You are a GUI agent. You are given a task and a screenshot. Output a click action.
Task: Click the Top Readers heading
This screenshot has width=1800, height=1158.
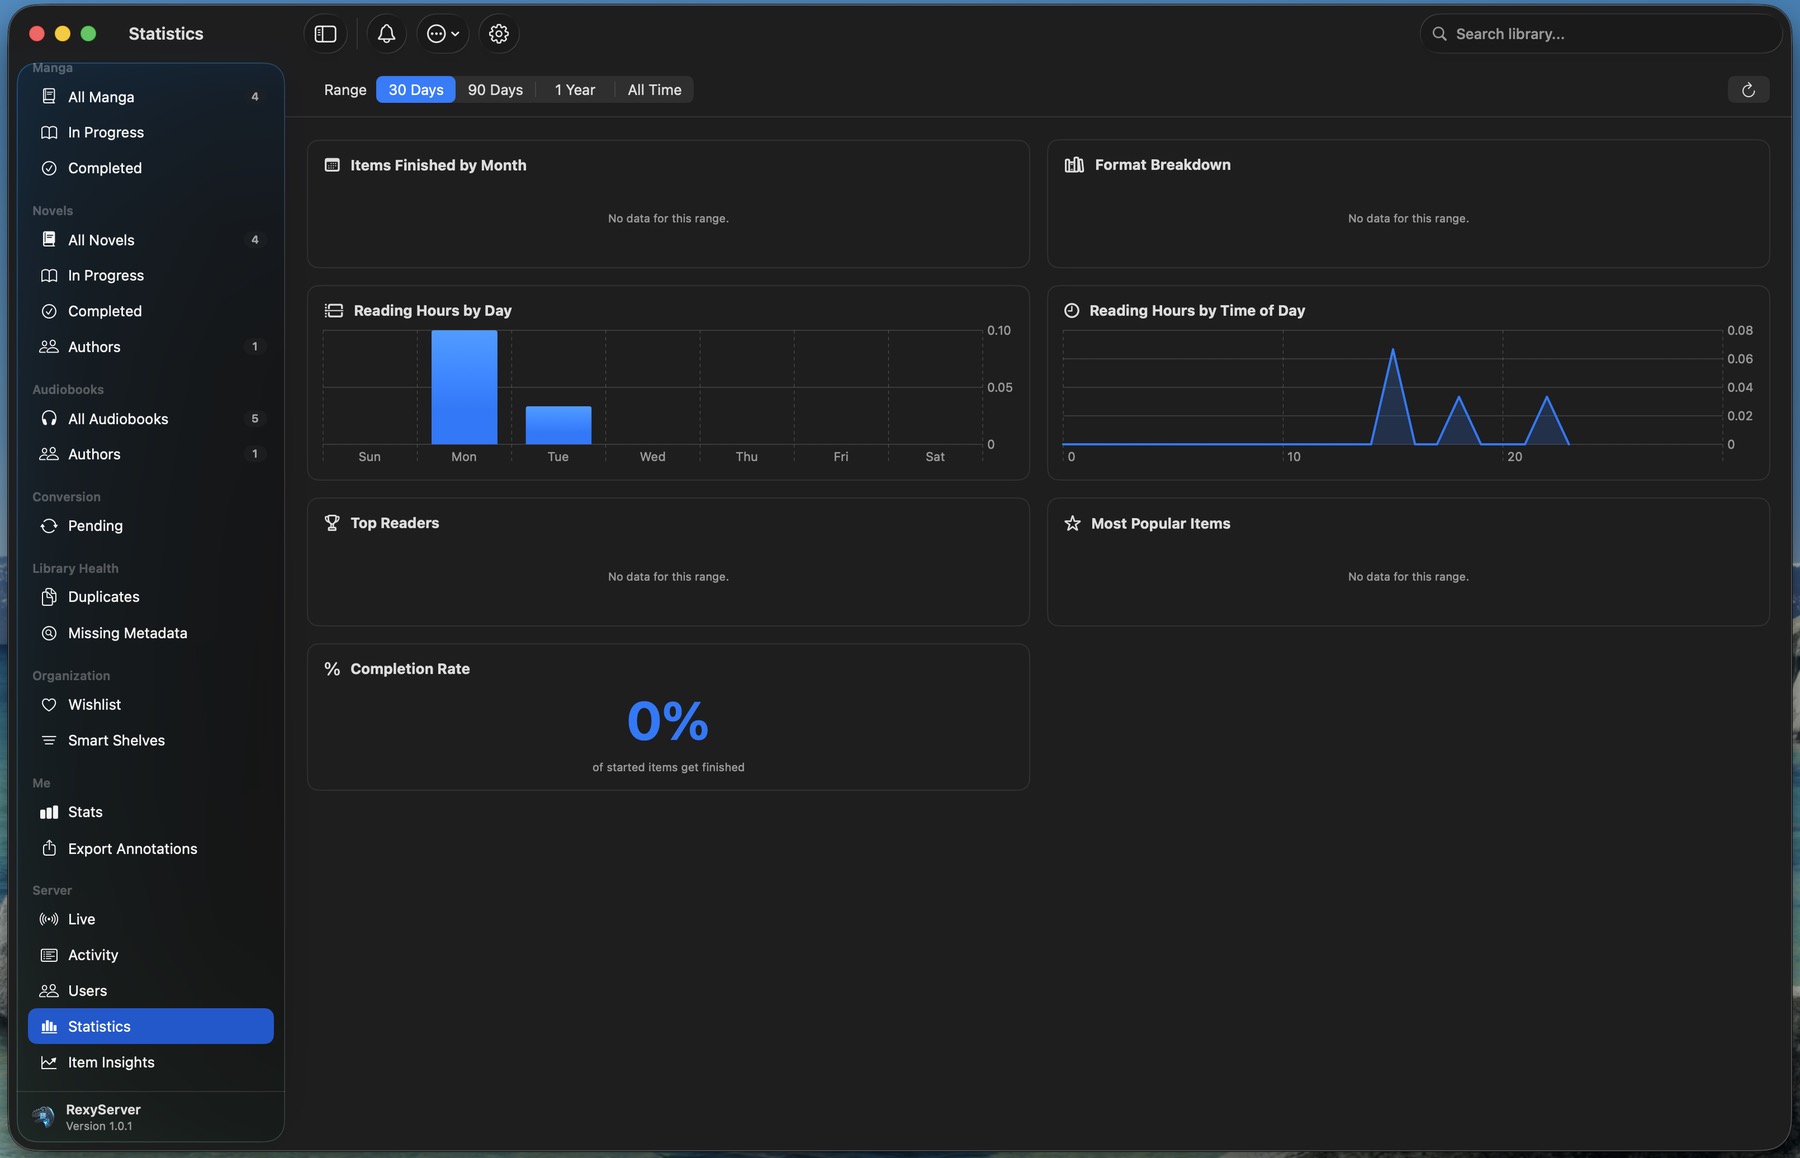click(x=394, y=523)
